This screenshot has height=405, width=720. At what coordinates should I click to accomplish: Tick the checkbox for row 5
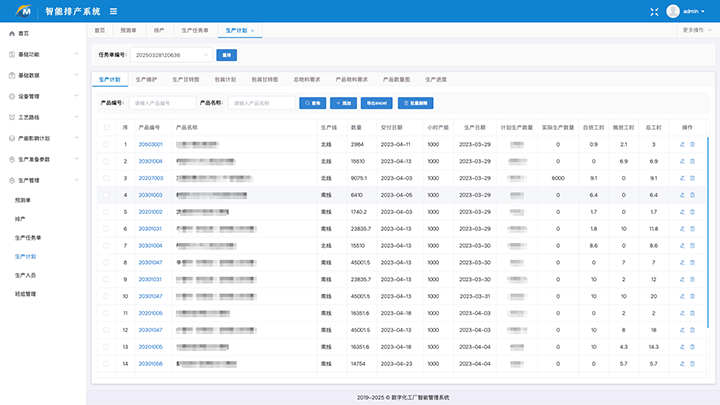106,212
